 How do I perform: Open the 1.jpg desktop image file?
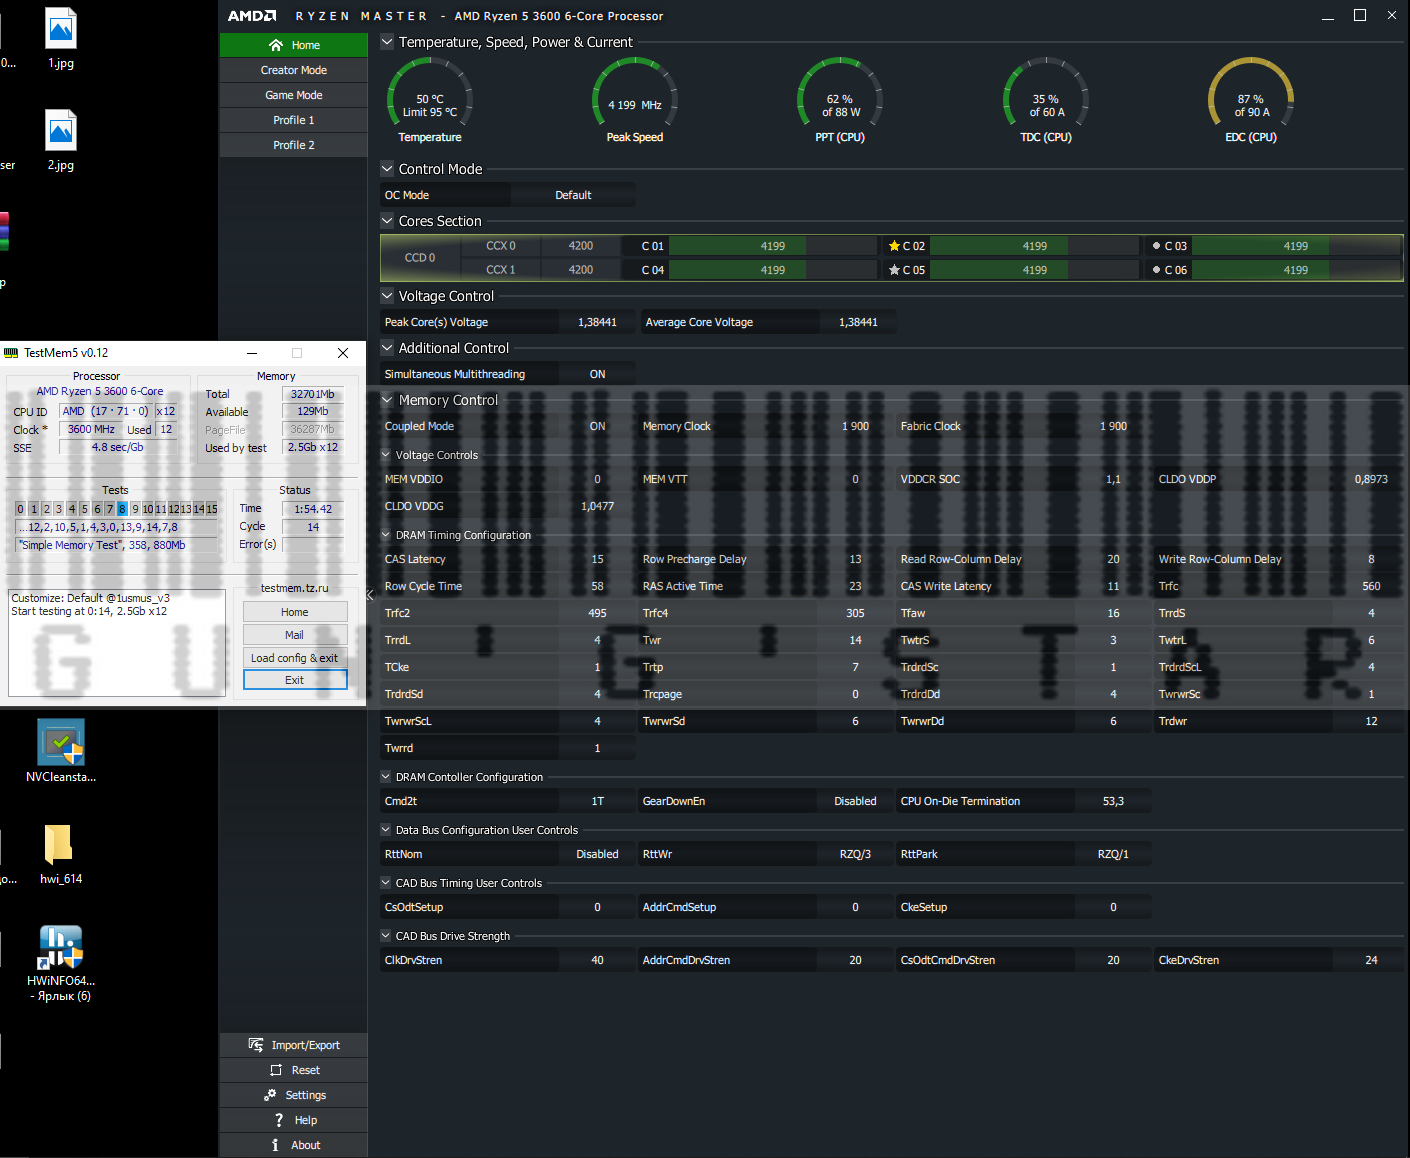click(61, 38)
